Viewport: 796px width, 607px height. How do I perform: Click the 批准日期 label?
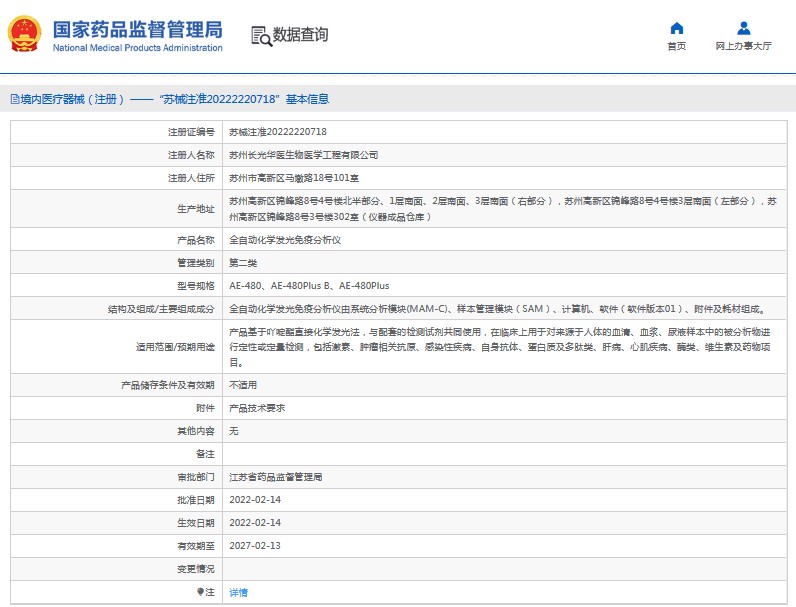point(196,500)
